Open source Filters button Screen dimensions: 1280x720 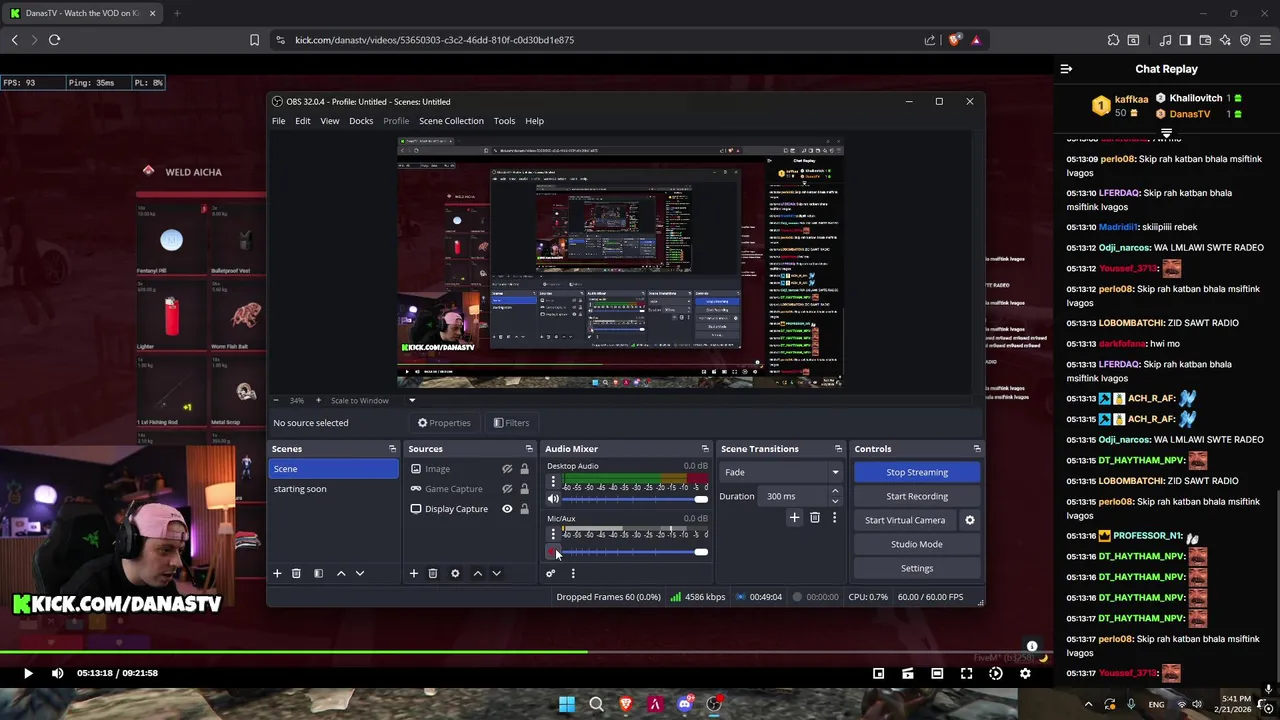[x=512, y=423]
